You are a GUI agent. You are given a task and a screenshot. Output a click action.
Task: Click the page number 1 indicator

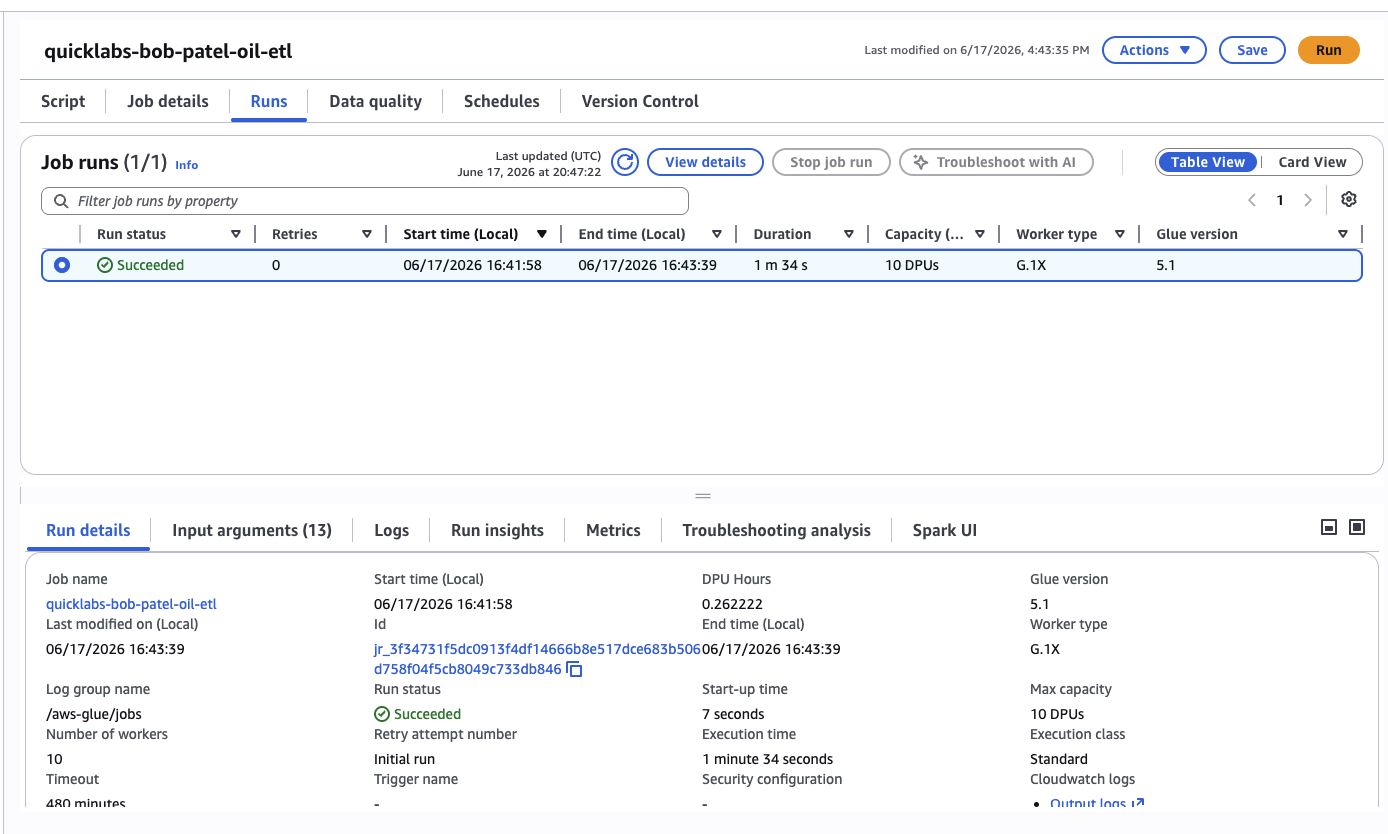tap(1280, 200)
